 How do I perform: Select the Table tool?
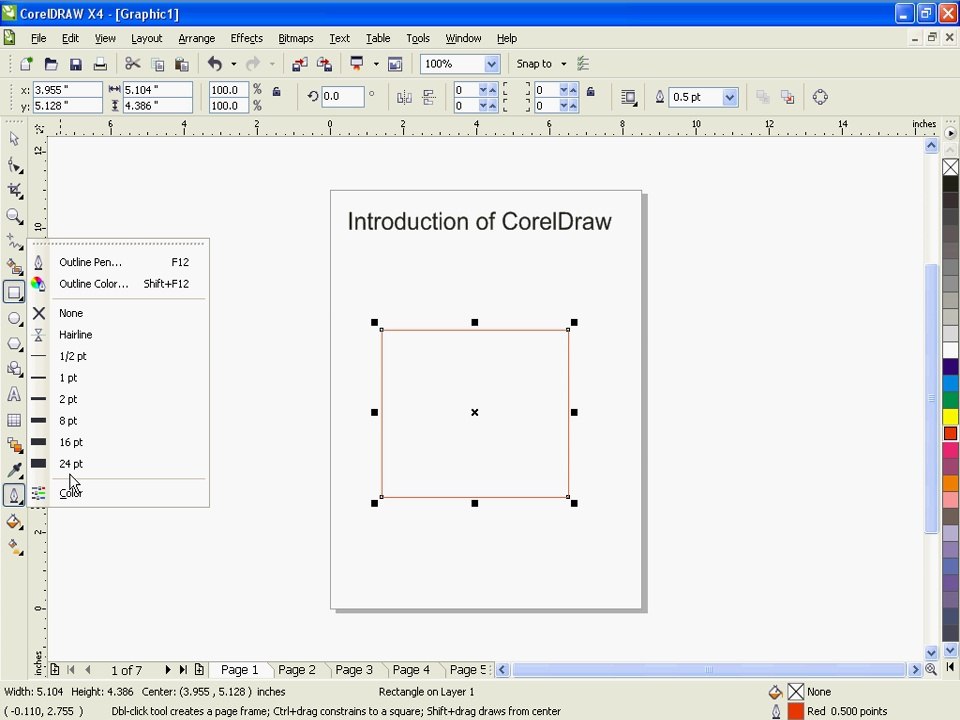14,420
